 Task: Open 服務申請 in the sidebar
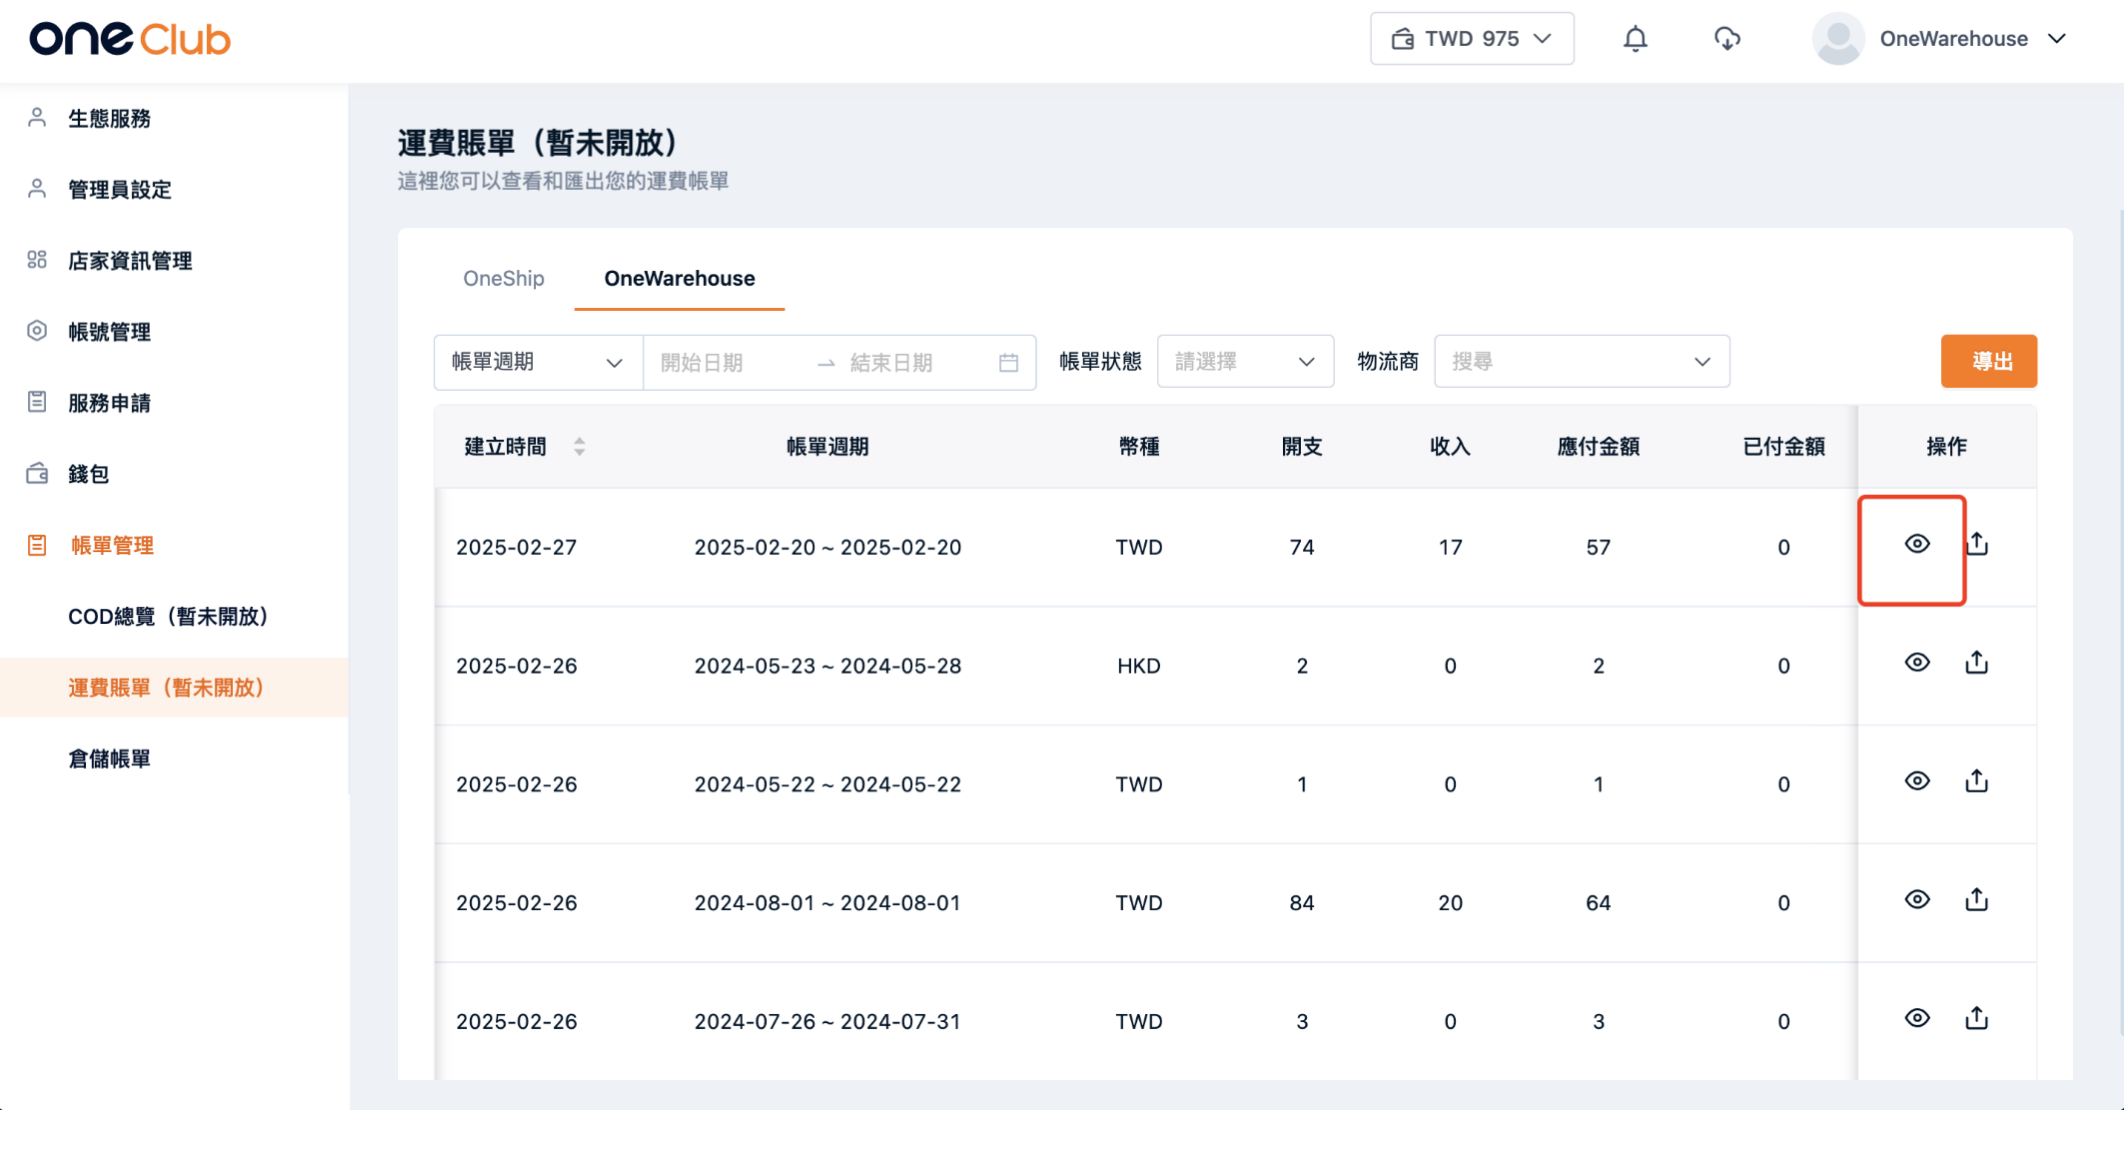109,402
